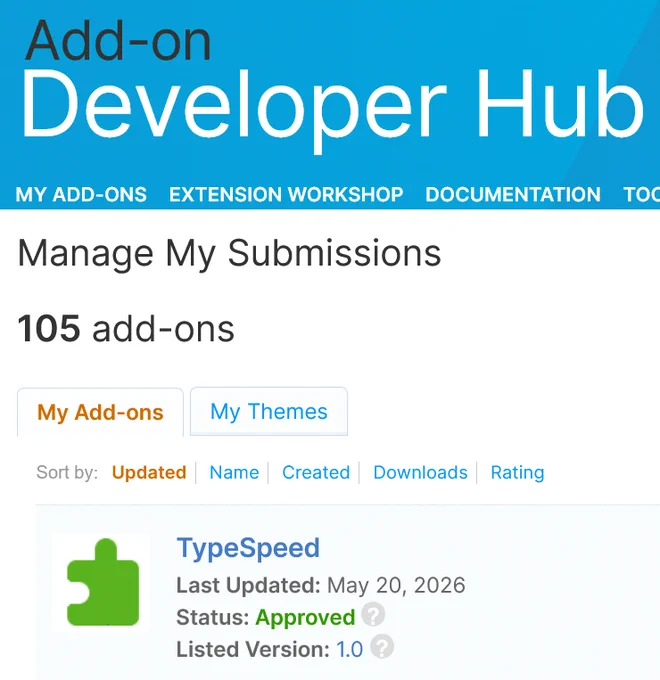This screenshot has height=680, width=660.
Task: Go to EXTENSION WORKSHOP in the navigation bar
Action: (x=286, y=194)
